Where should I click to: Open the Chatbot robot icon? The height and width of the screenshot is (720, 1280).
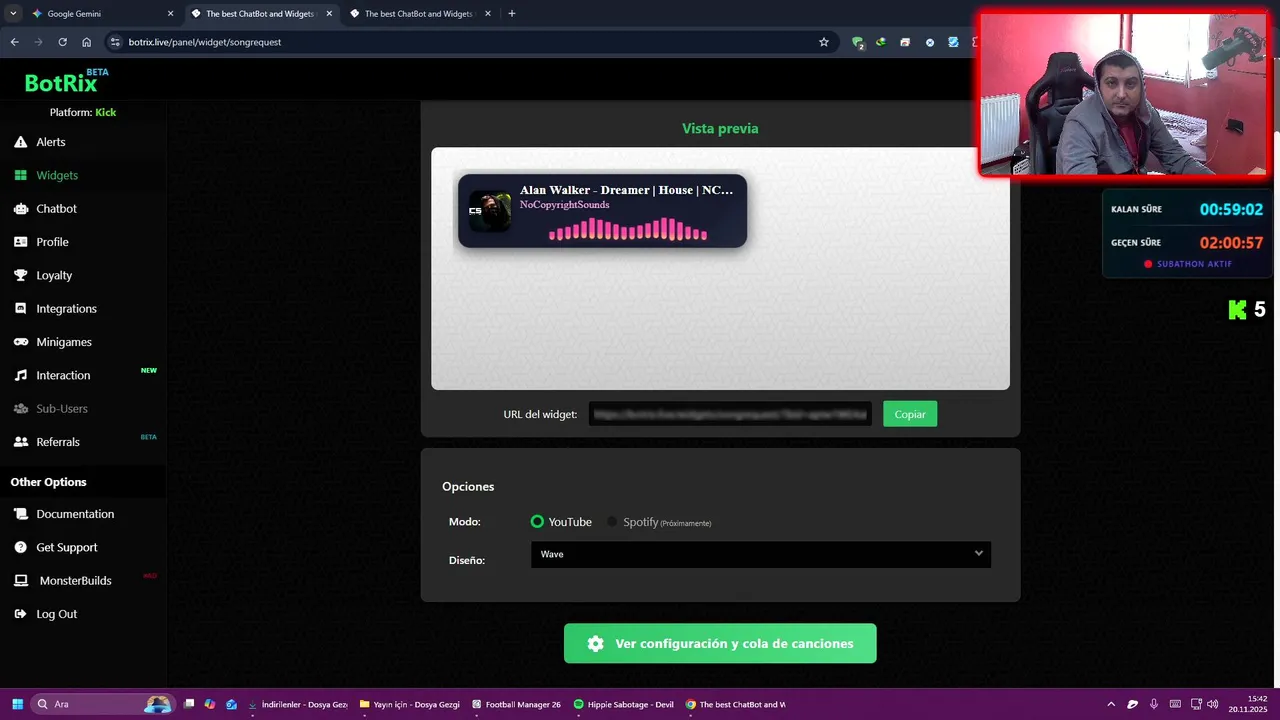(x=20, y=209)
